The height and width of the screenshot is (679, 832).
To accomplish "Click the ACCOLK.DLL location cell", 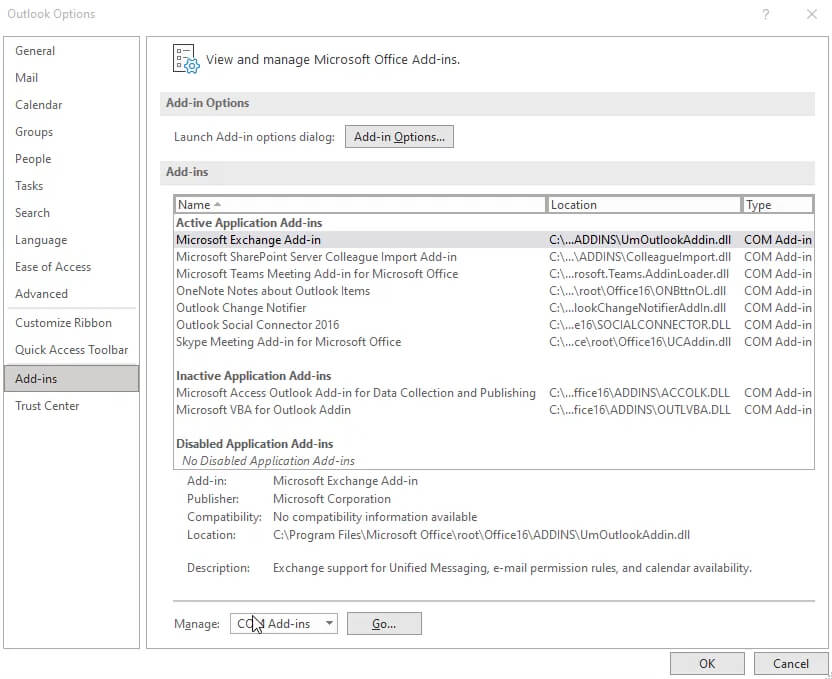I will click(639, 393).
